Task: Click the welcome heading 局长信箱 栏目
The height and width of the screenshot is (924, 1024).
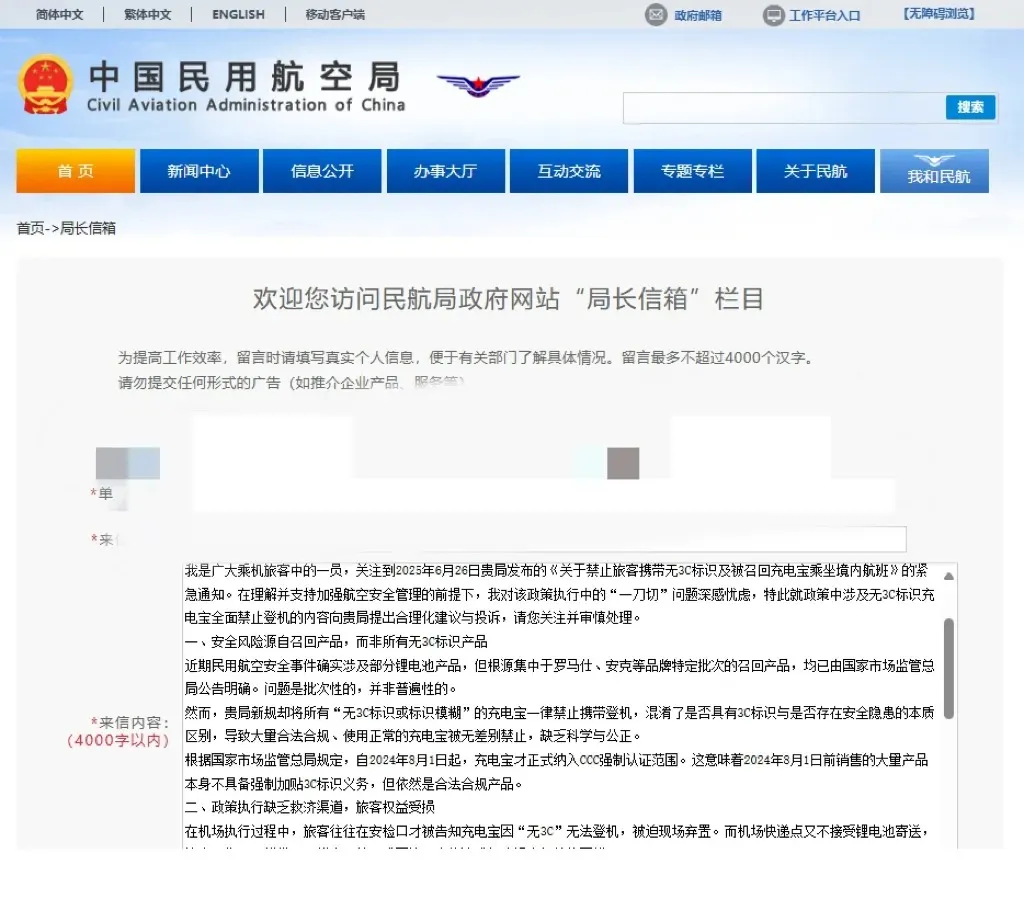Action: (509, 299)
